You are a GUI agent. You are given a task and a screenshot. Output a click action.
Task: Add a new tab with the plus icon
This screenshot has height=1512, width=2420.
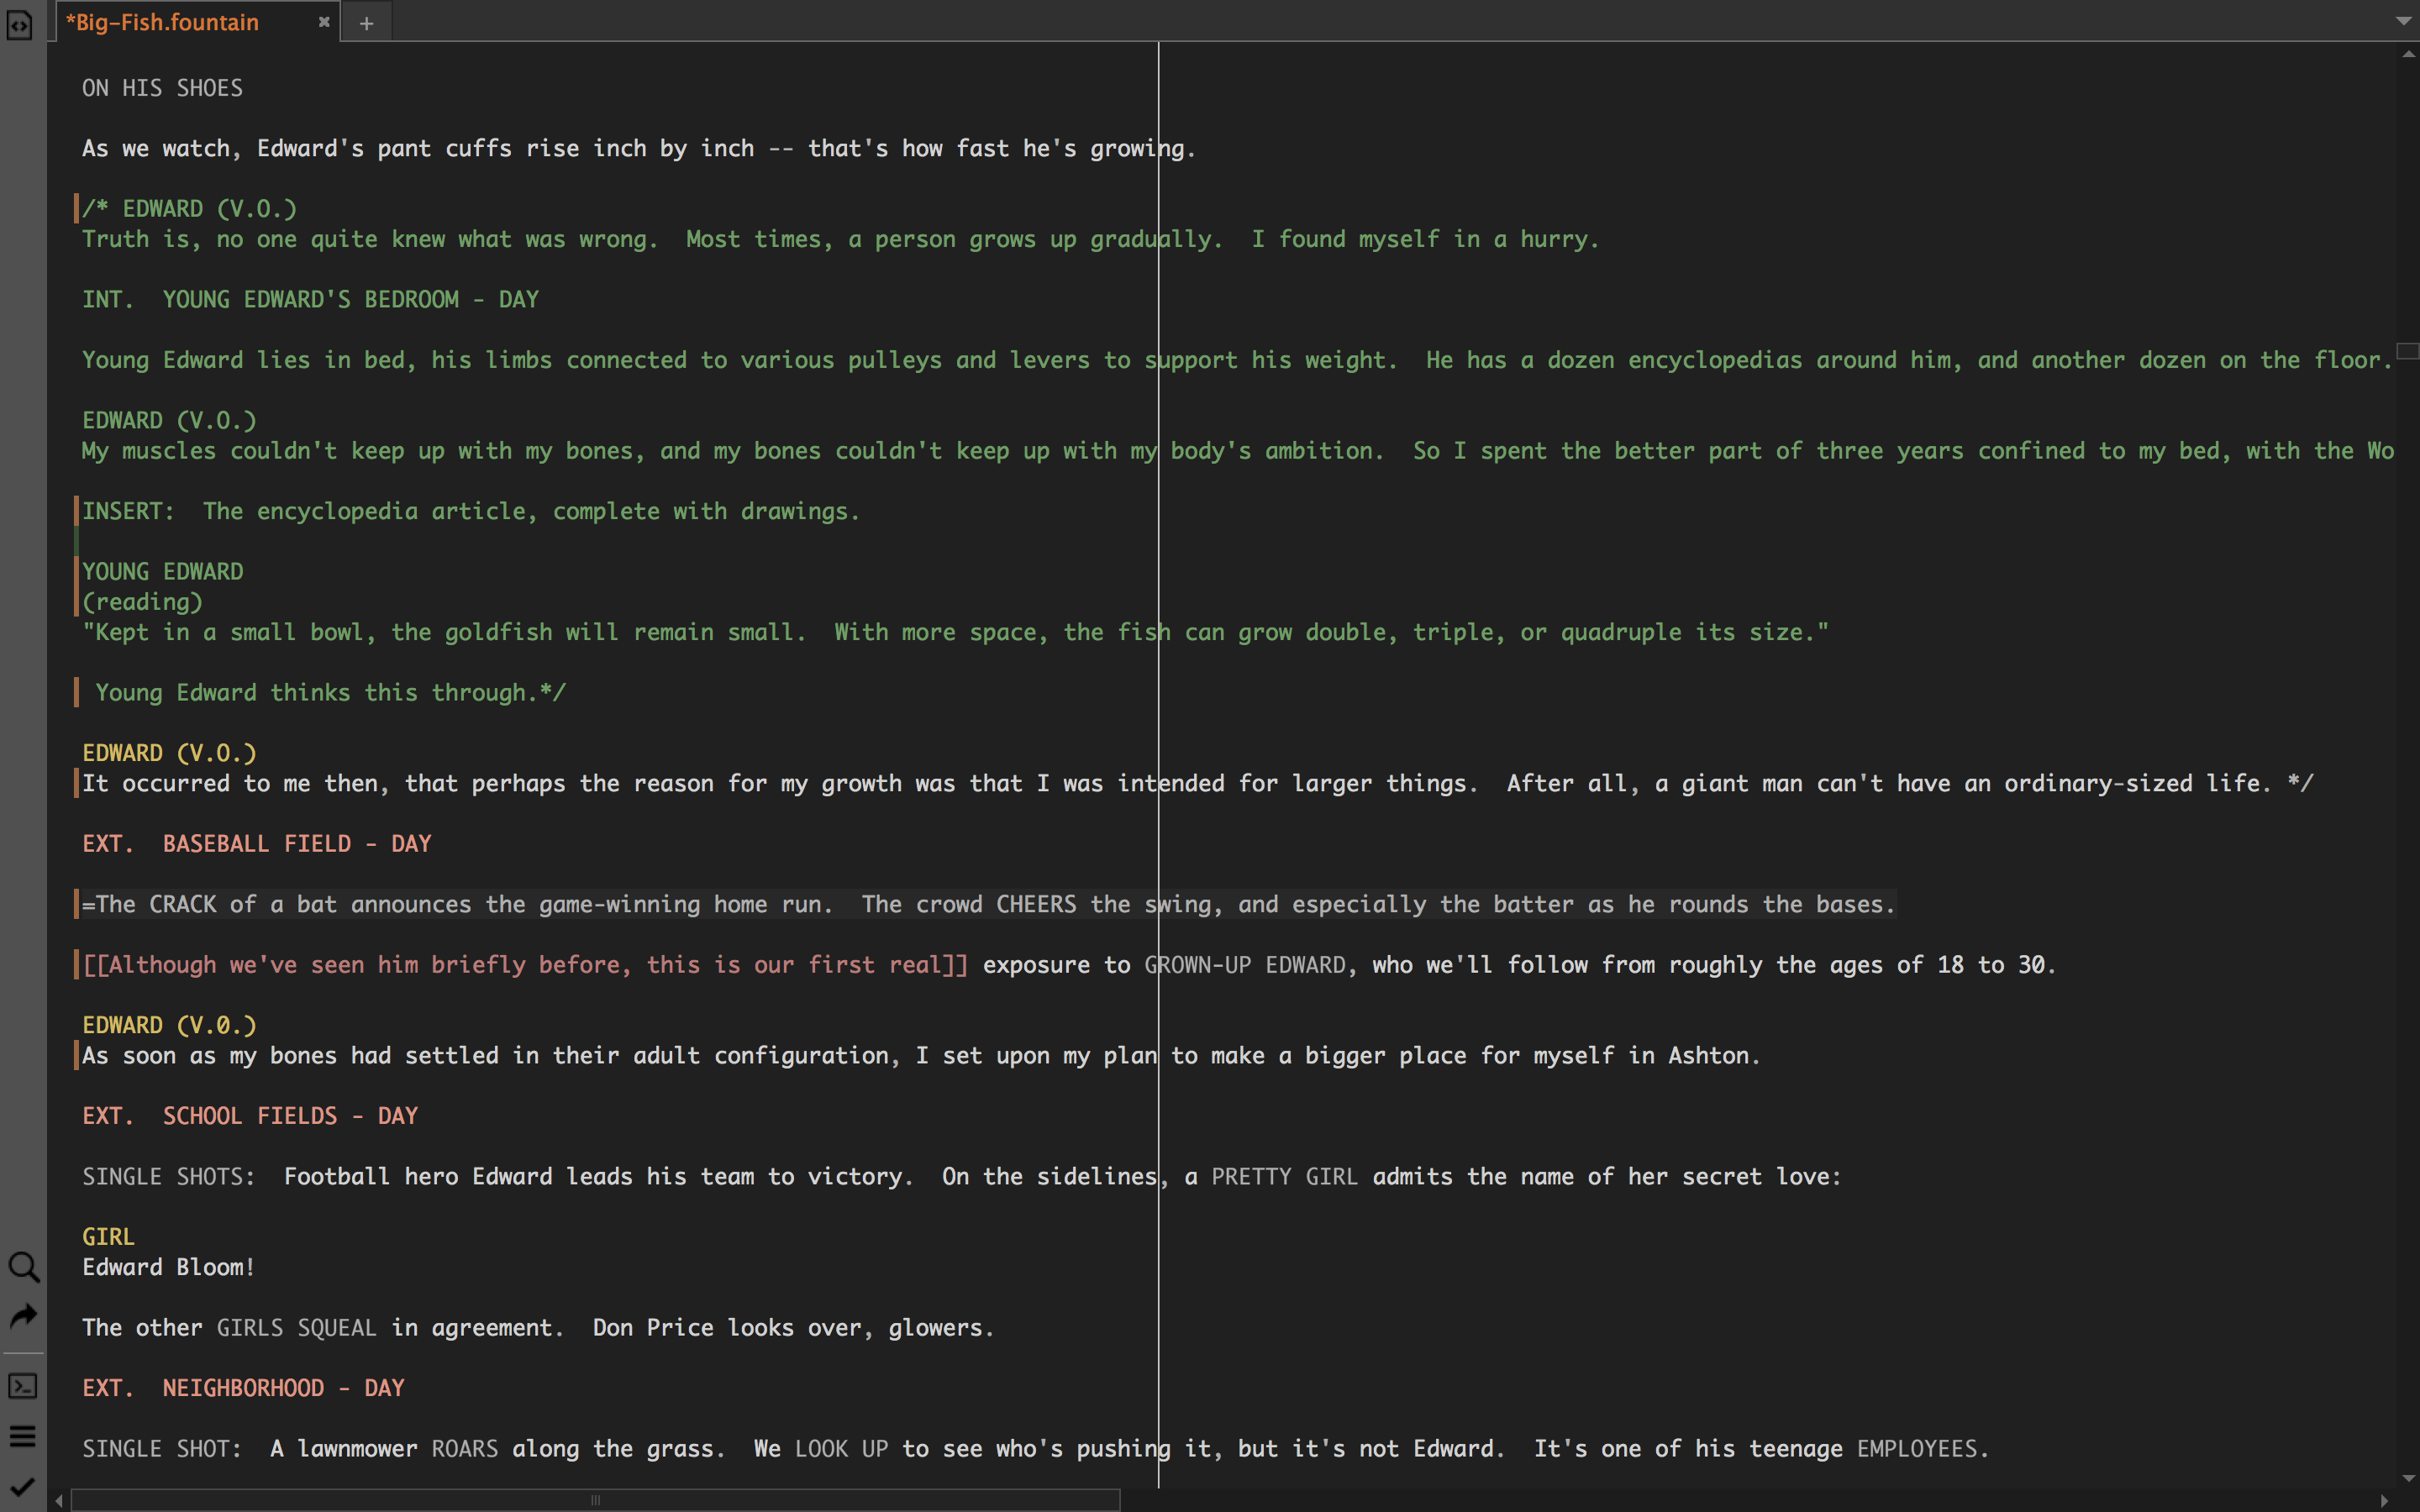click(366, 23)
